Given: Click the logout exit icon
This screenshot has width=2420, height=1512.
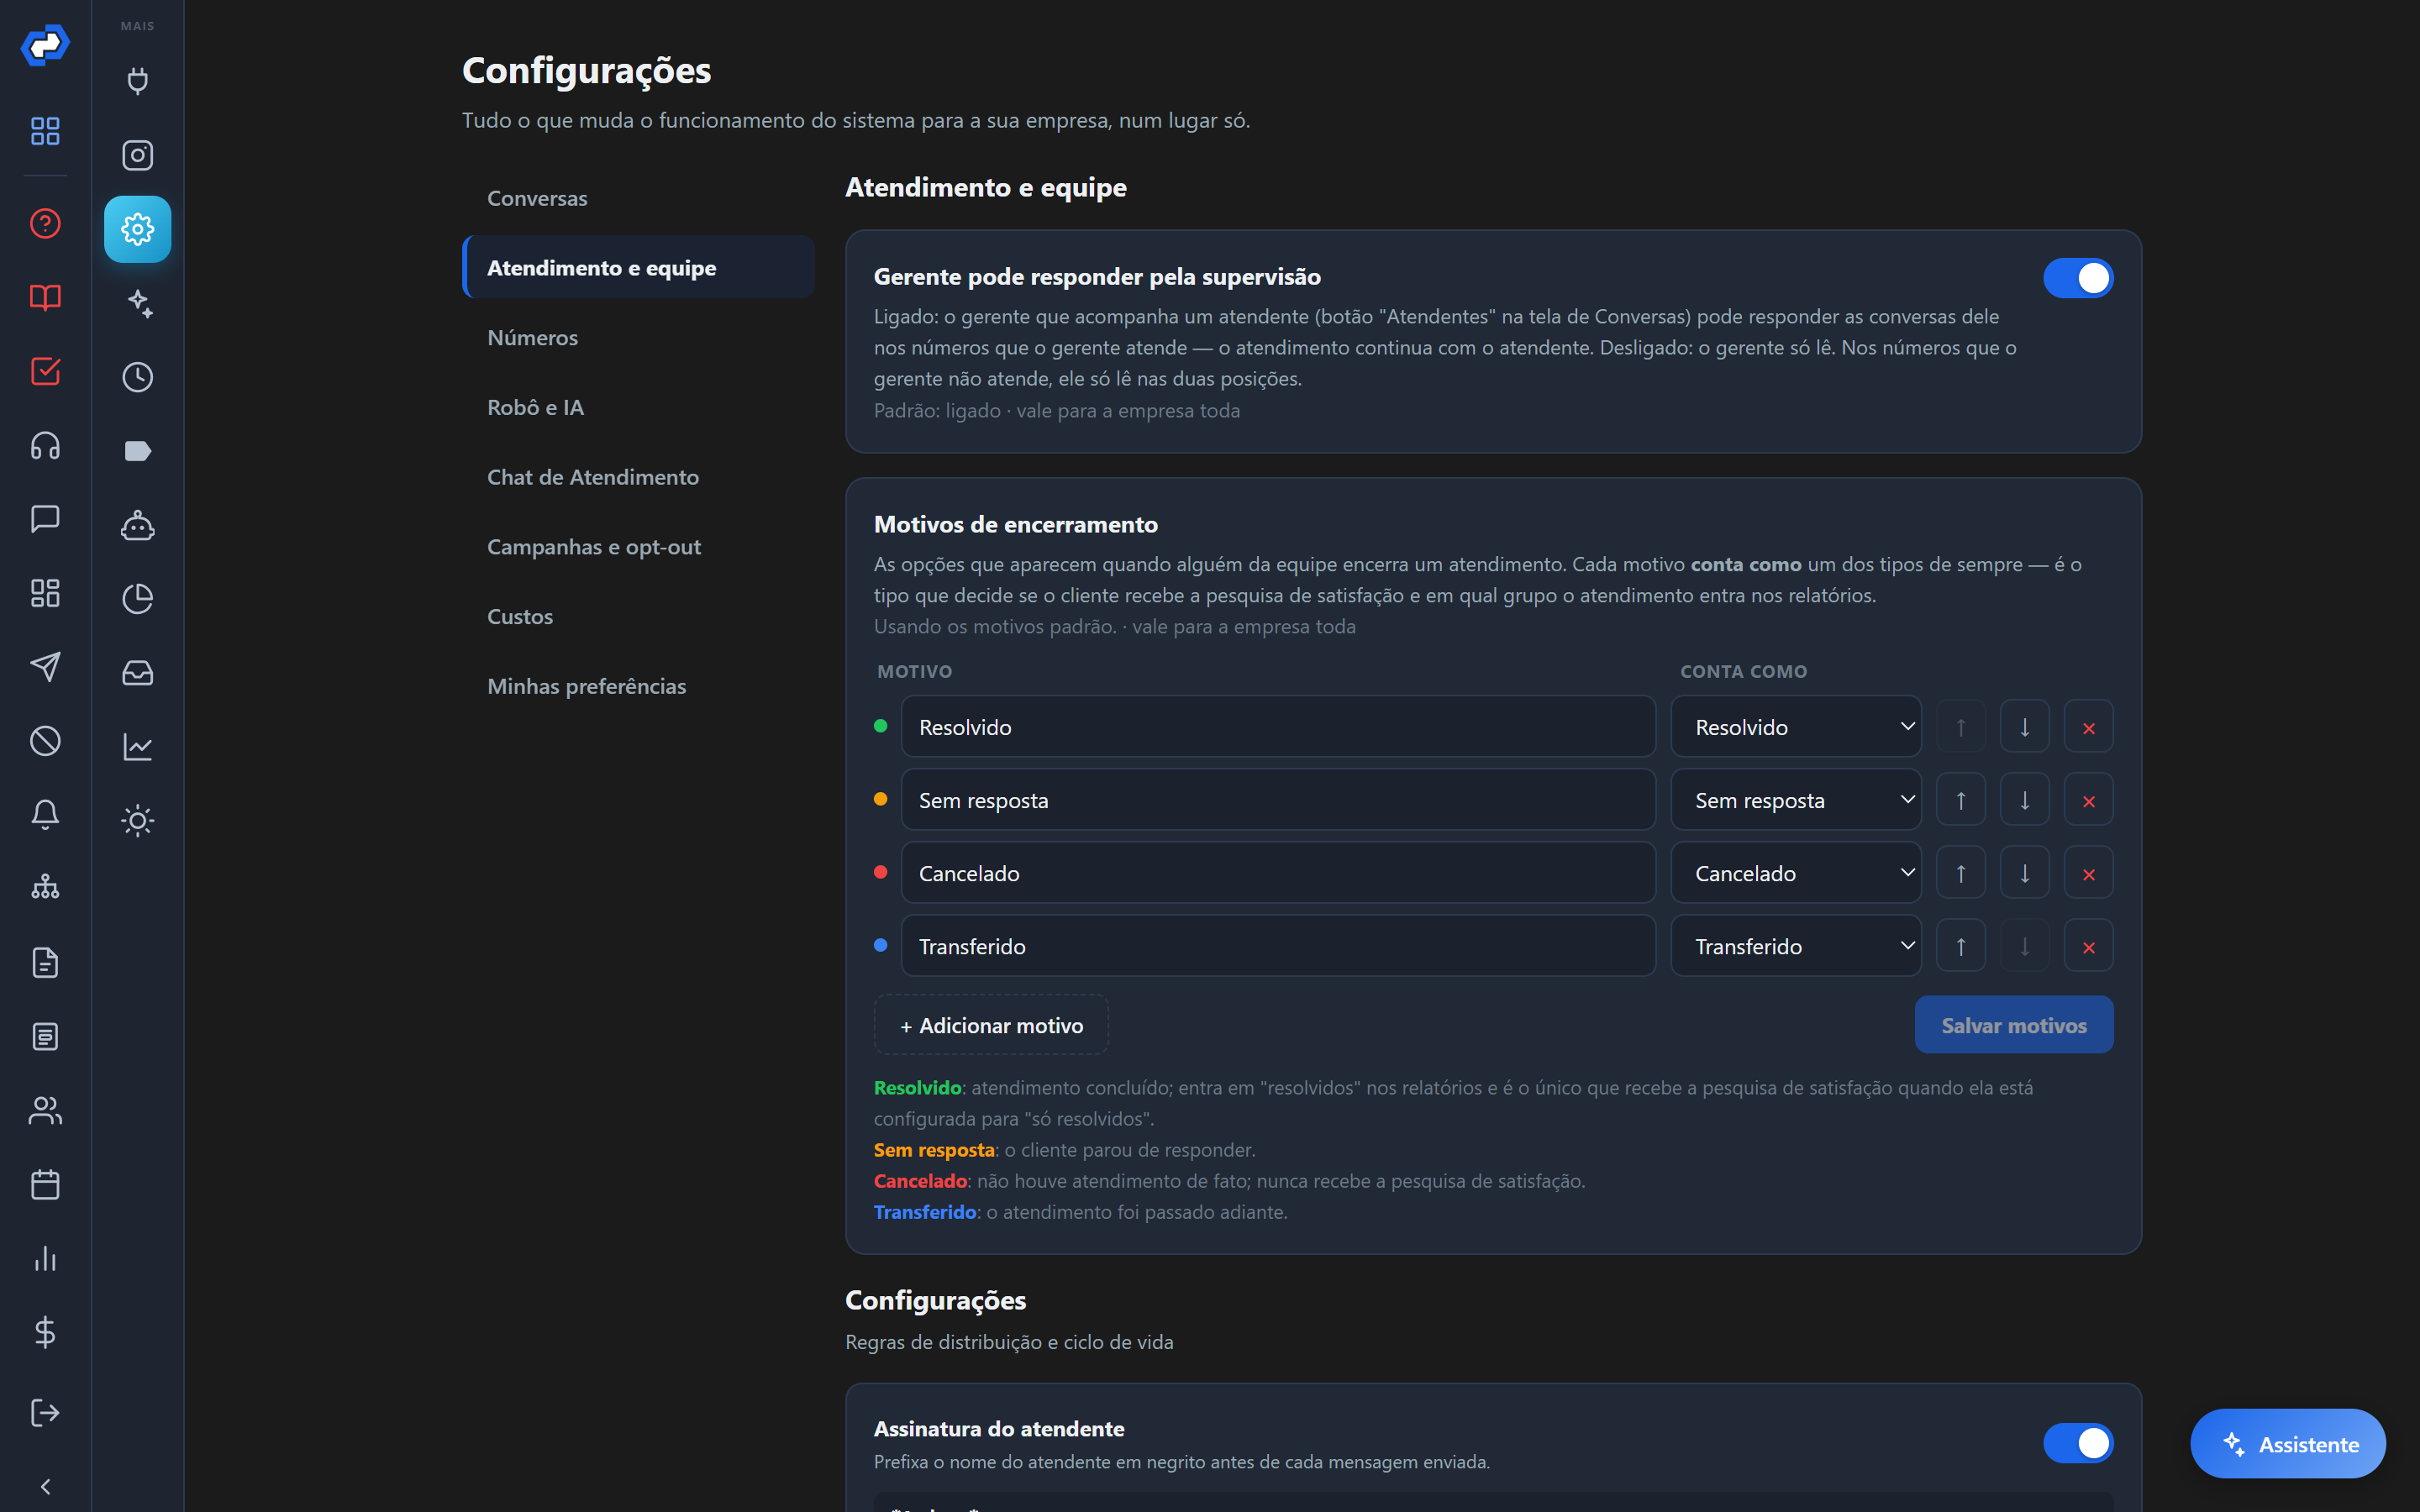Looking at the screenshot, I should (x=45, y=1413).
